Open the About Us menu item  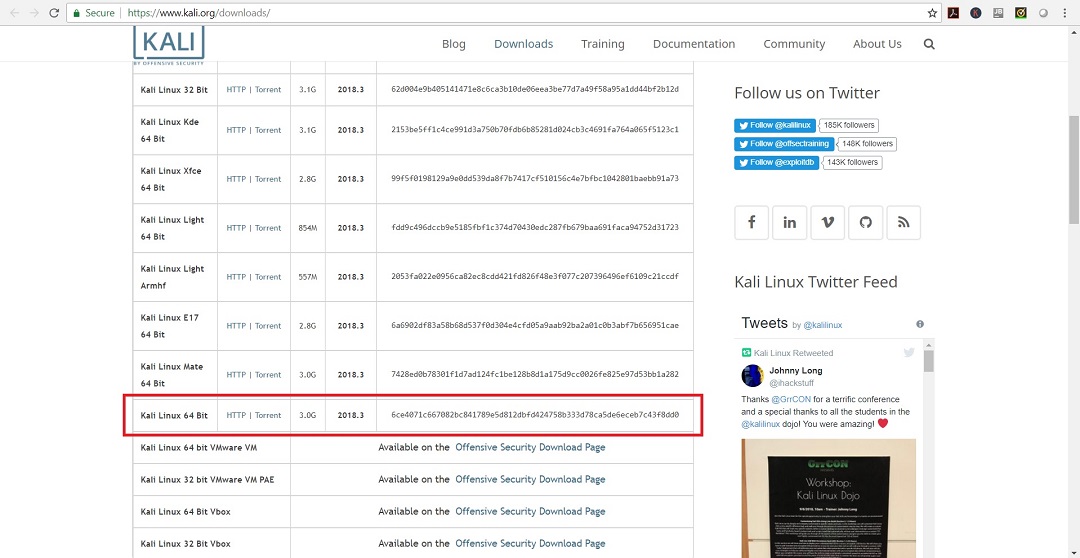click(877, 44)
